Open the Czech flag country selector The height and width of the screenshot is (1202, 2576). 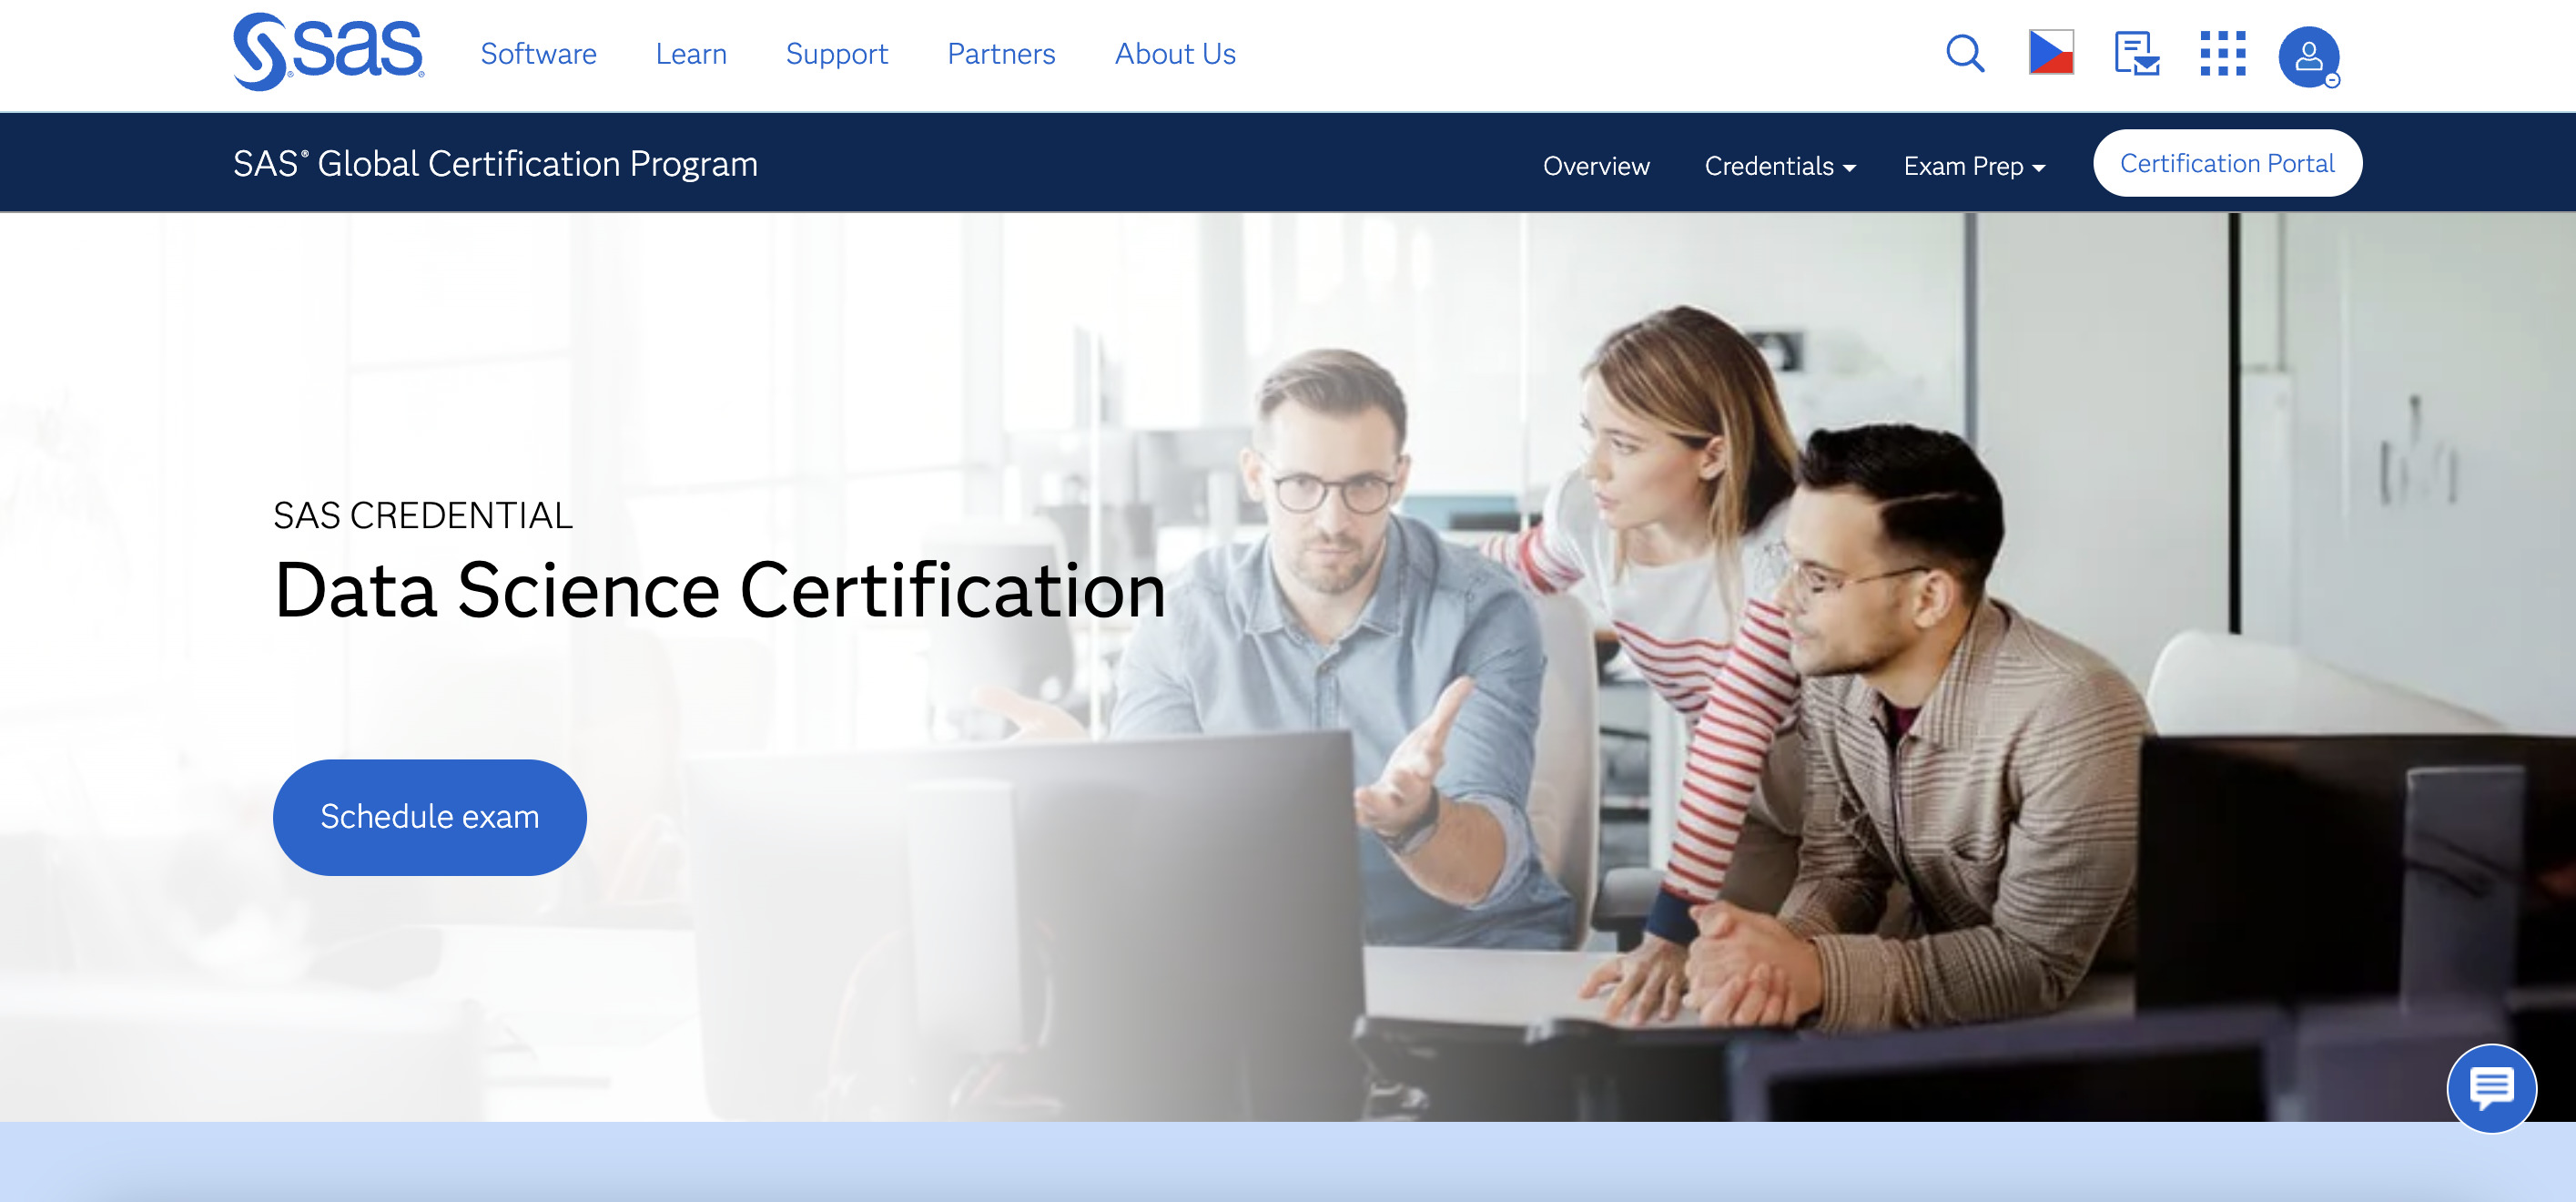[x=2051, y=53]
